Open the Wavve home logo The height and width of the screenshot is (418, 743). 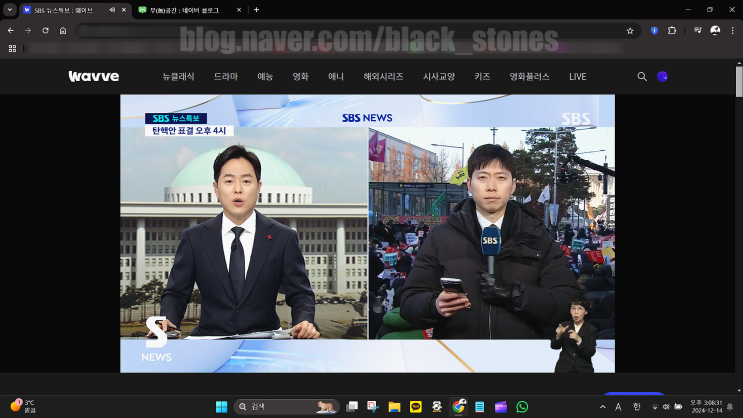click(x=94, y=76)
